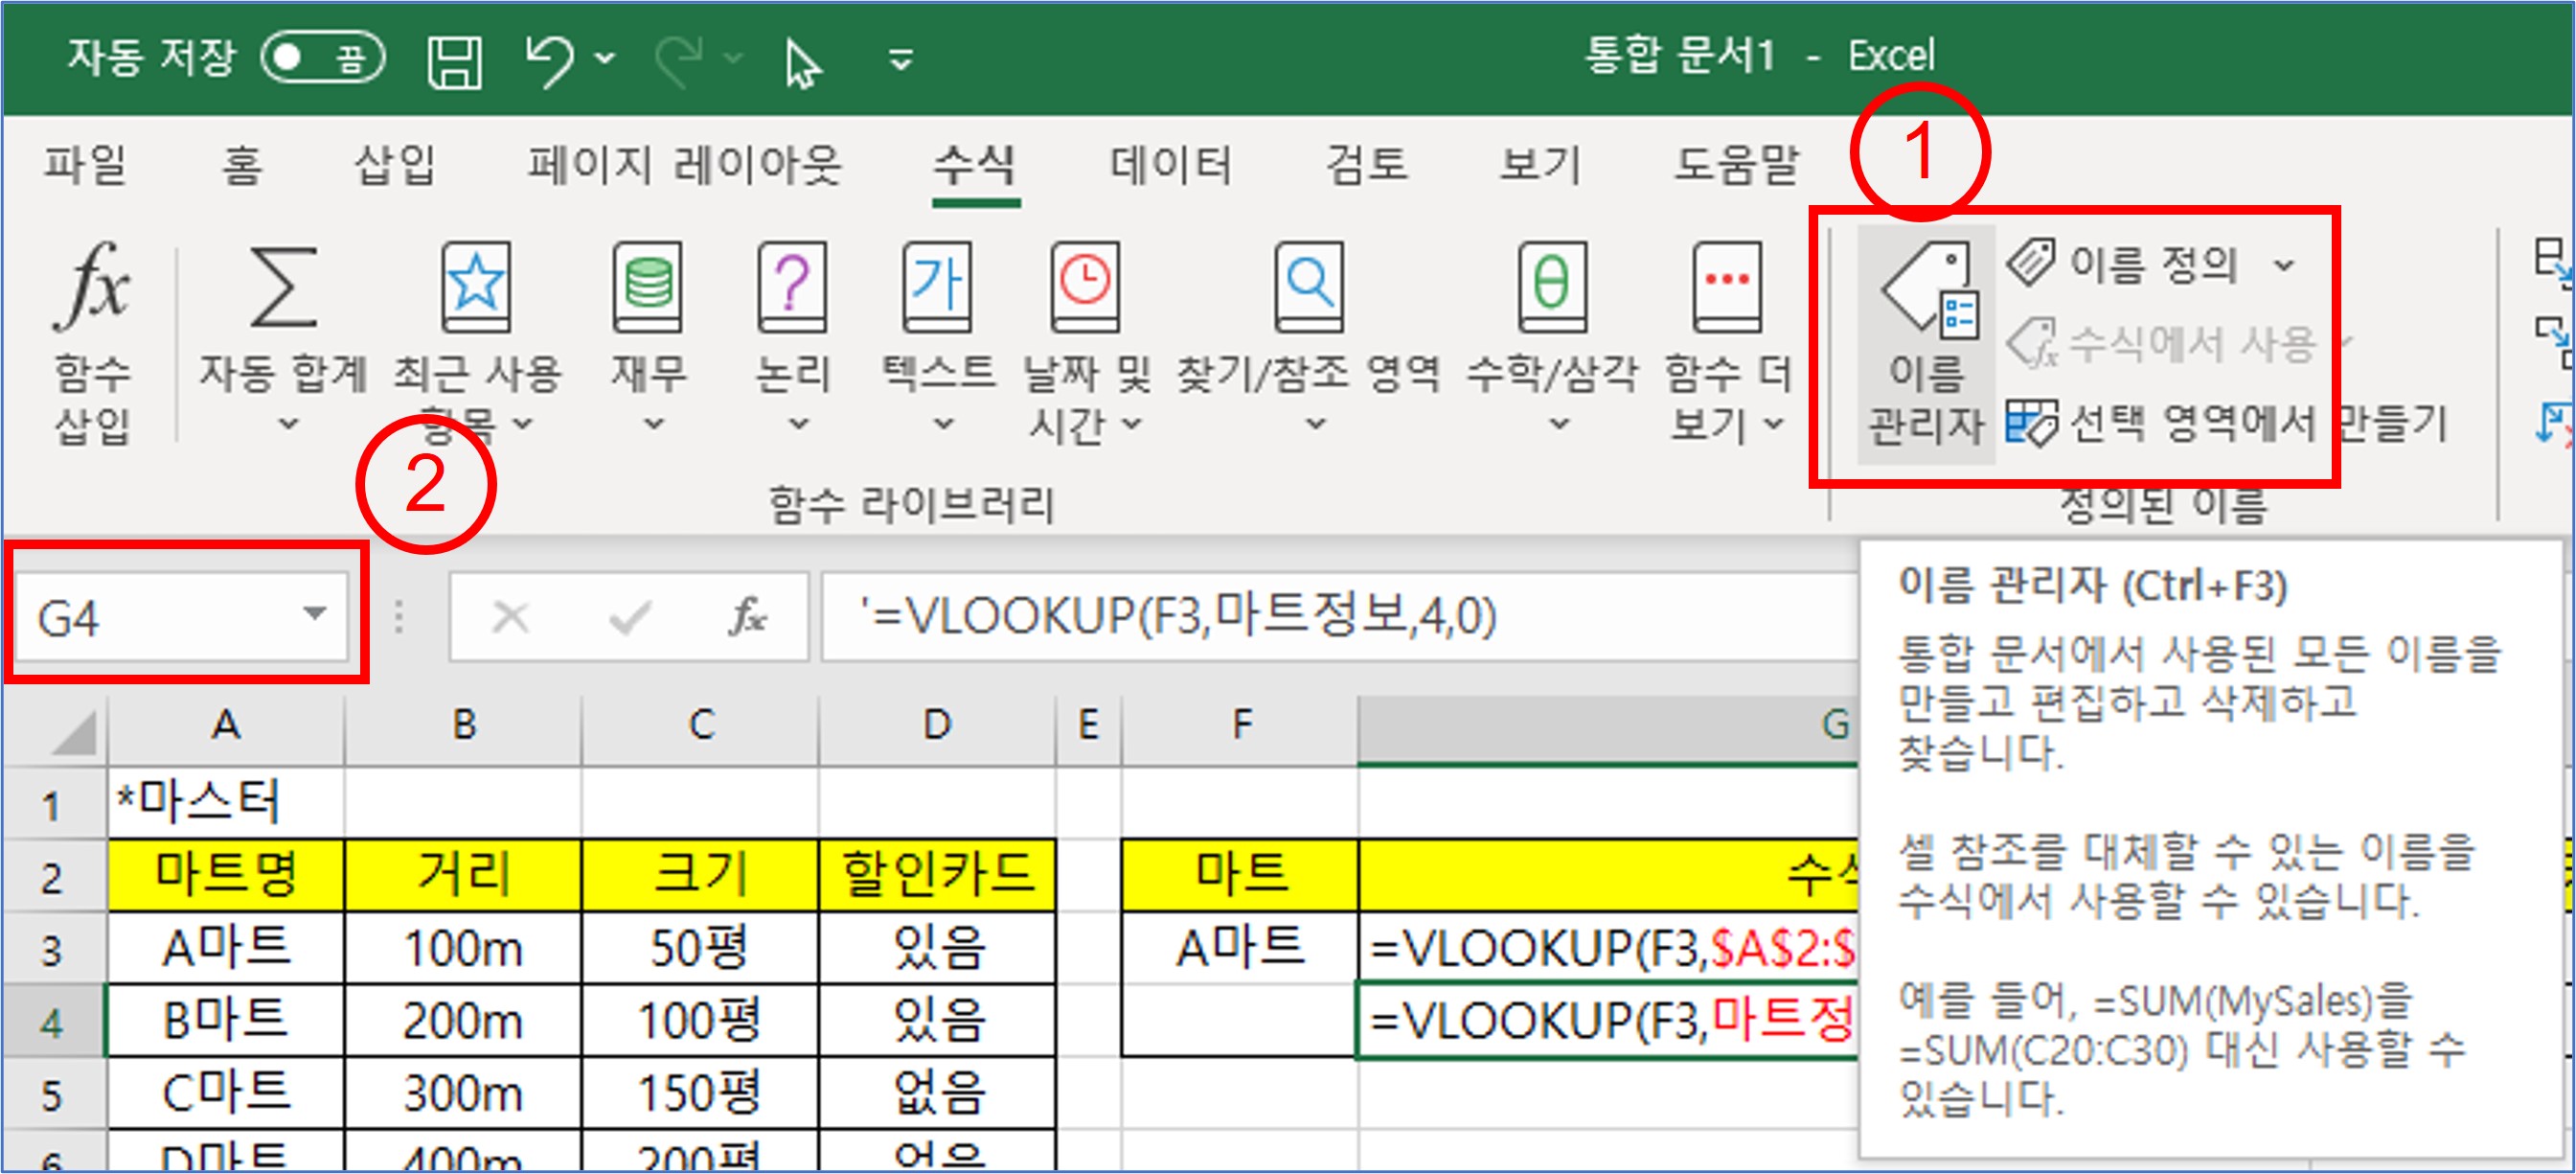2576x1174 pixels.
Task: Click the Save icon in title bar
Action: click(455, 62)
